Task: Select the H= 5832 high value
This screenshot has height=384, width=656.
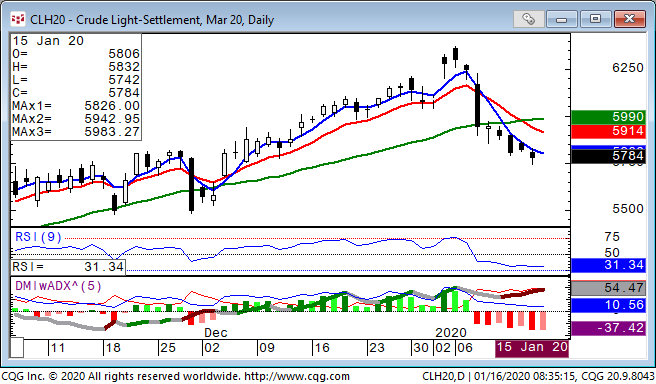Action: (76, 67)
